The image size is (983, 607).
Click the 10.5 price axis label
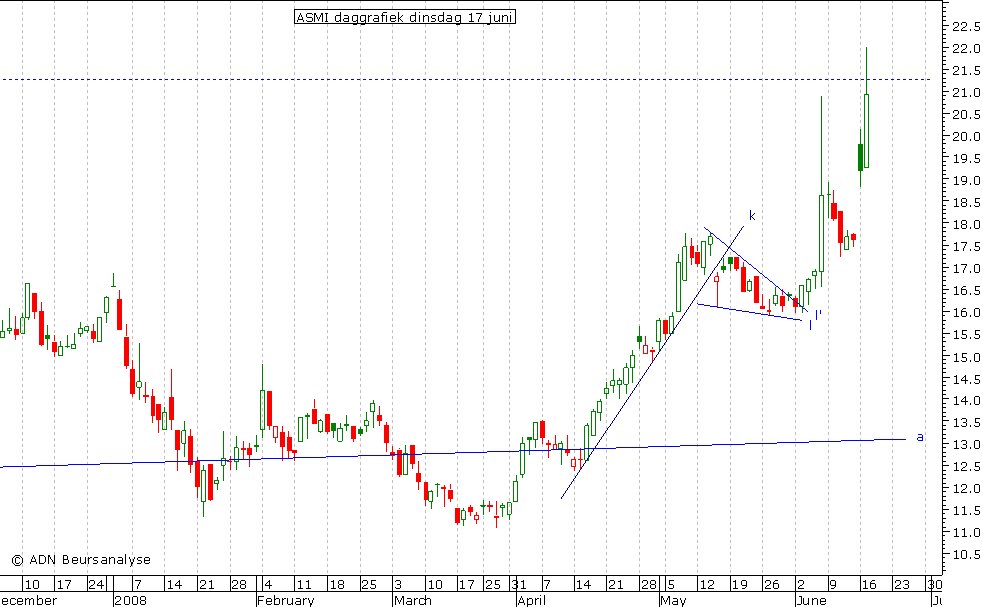(x=966, y=554)
